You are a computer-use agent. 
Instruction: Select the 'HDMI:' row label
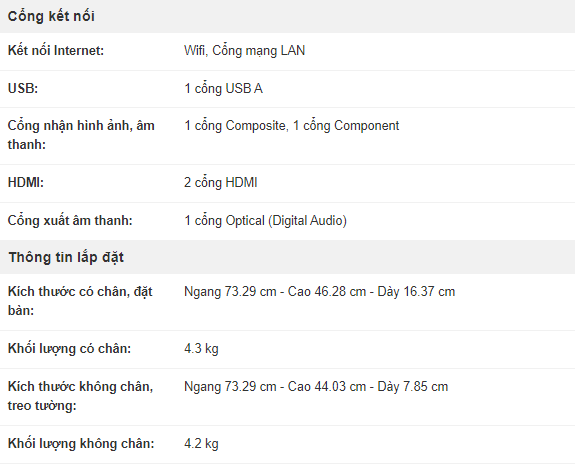26,182
